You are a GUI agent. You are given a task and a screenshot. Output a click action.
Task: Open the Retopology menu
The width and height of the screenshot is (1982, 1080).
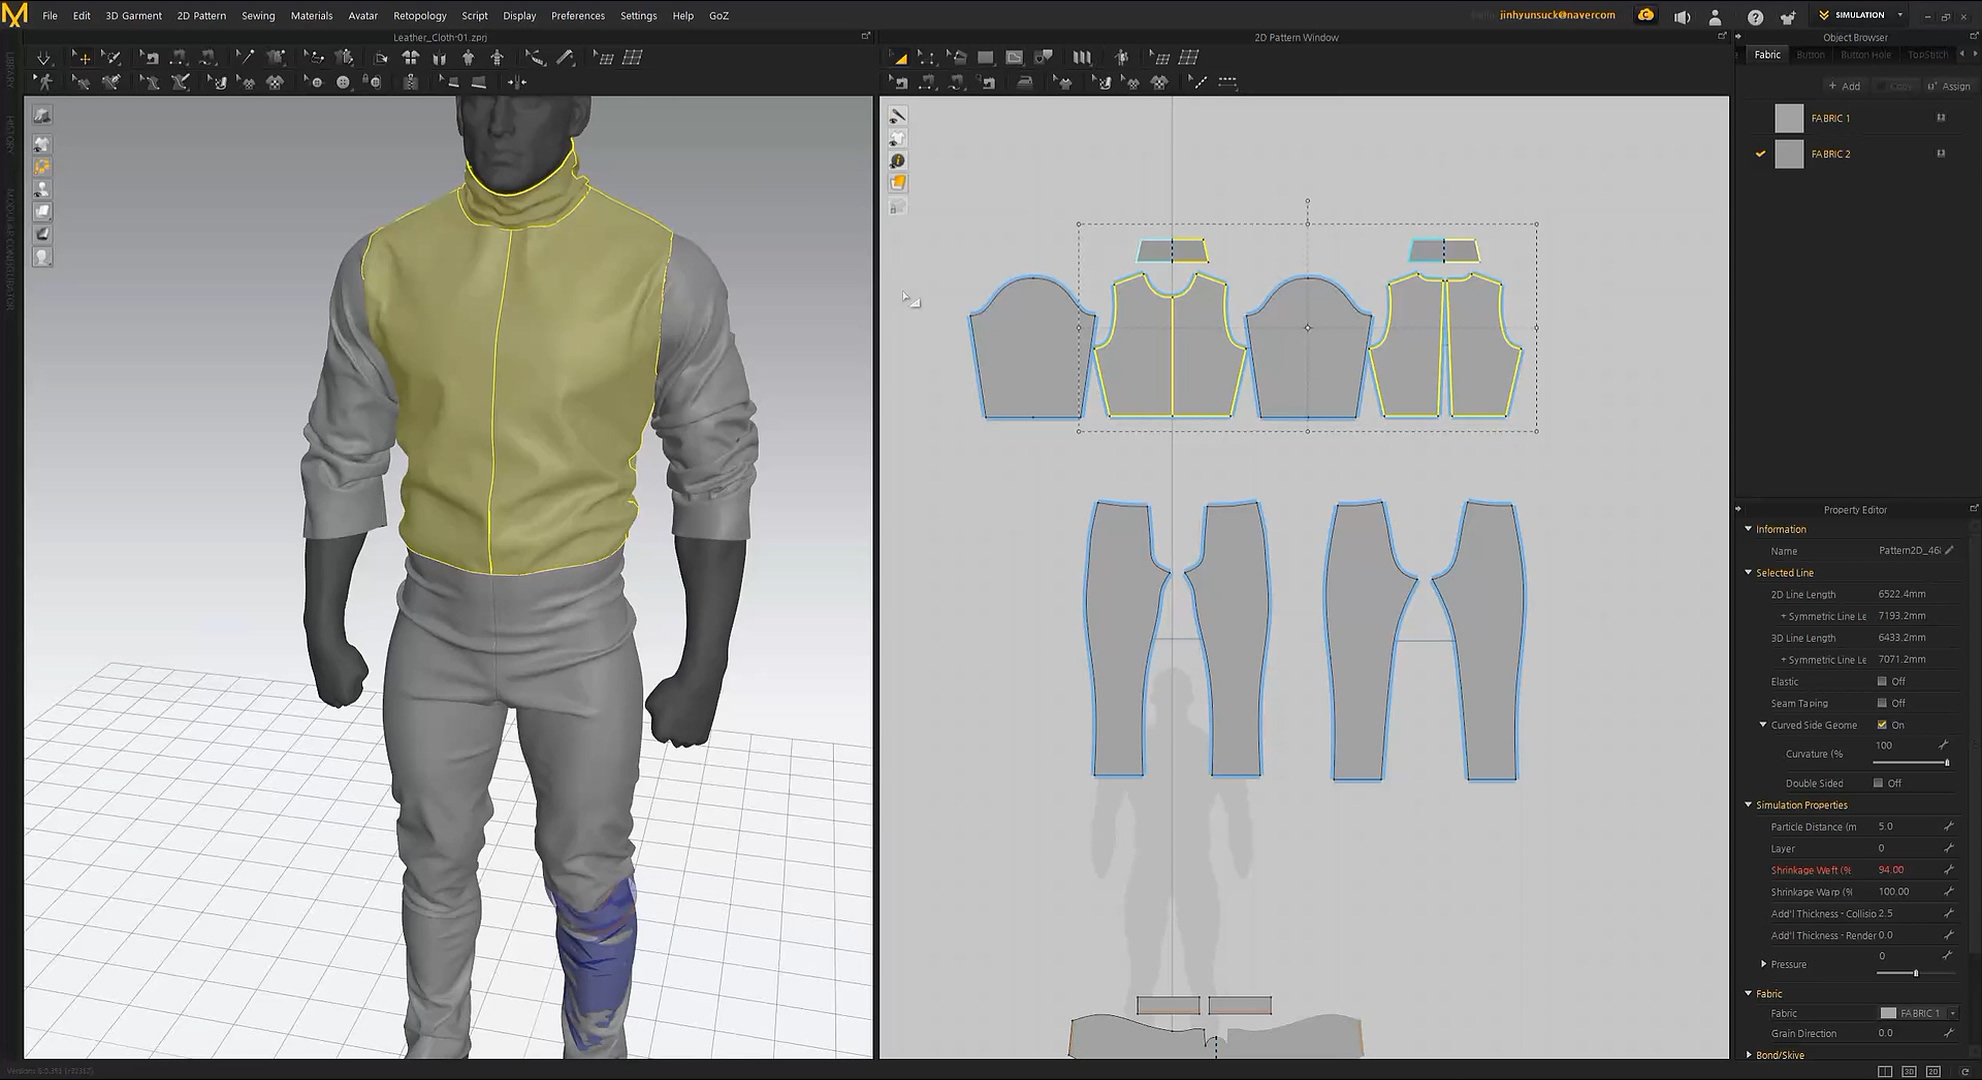coord(419,16)
